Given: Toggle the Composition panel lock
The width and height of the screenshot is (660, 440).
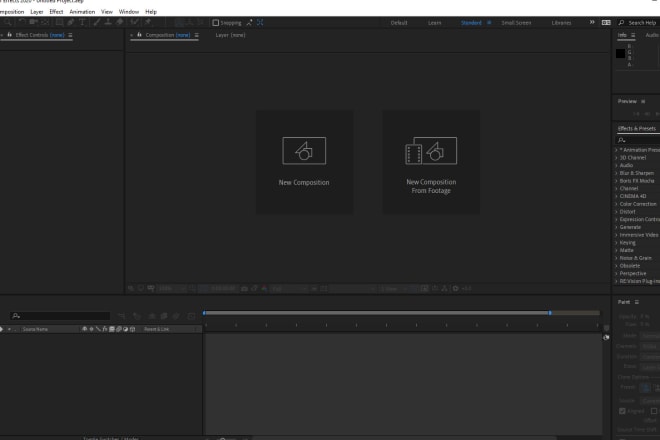Looking at the screenshot, I should click(139, 35).
